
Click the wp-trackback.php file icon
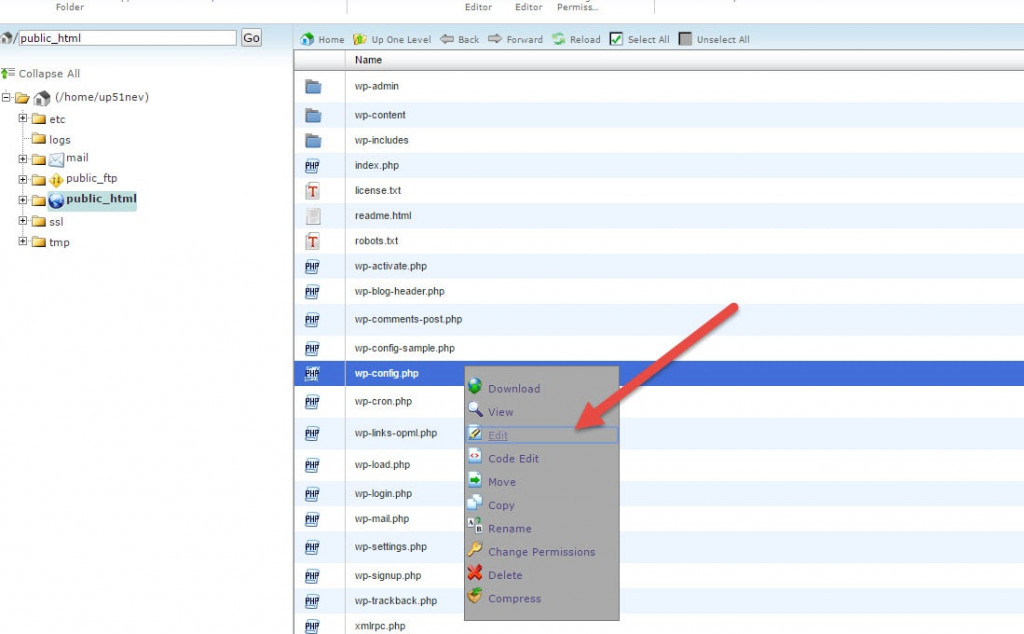pos(312,601)
